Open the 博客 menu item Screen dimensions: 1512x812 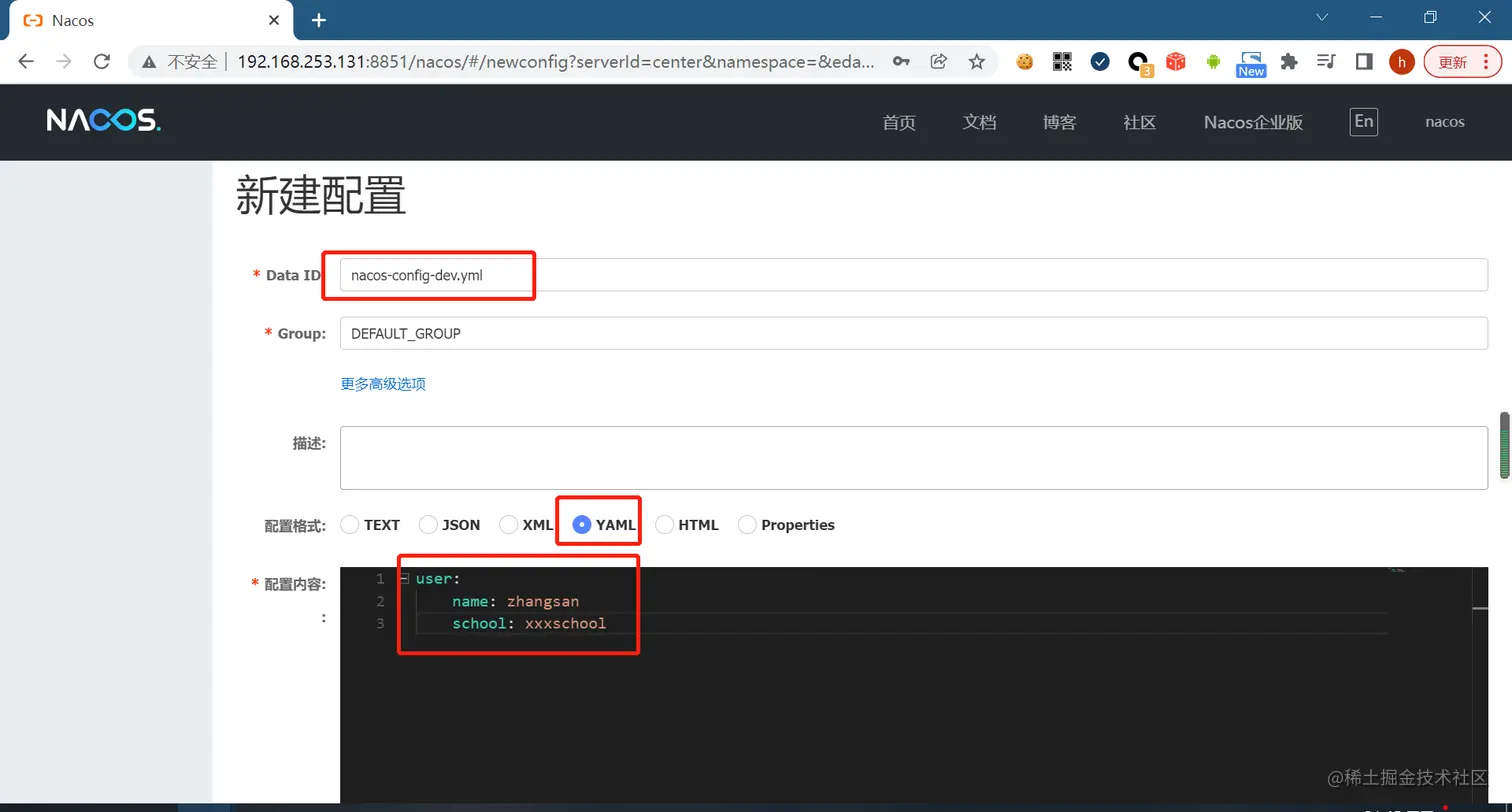(1059, 122)
